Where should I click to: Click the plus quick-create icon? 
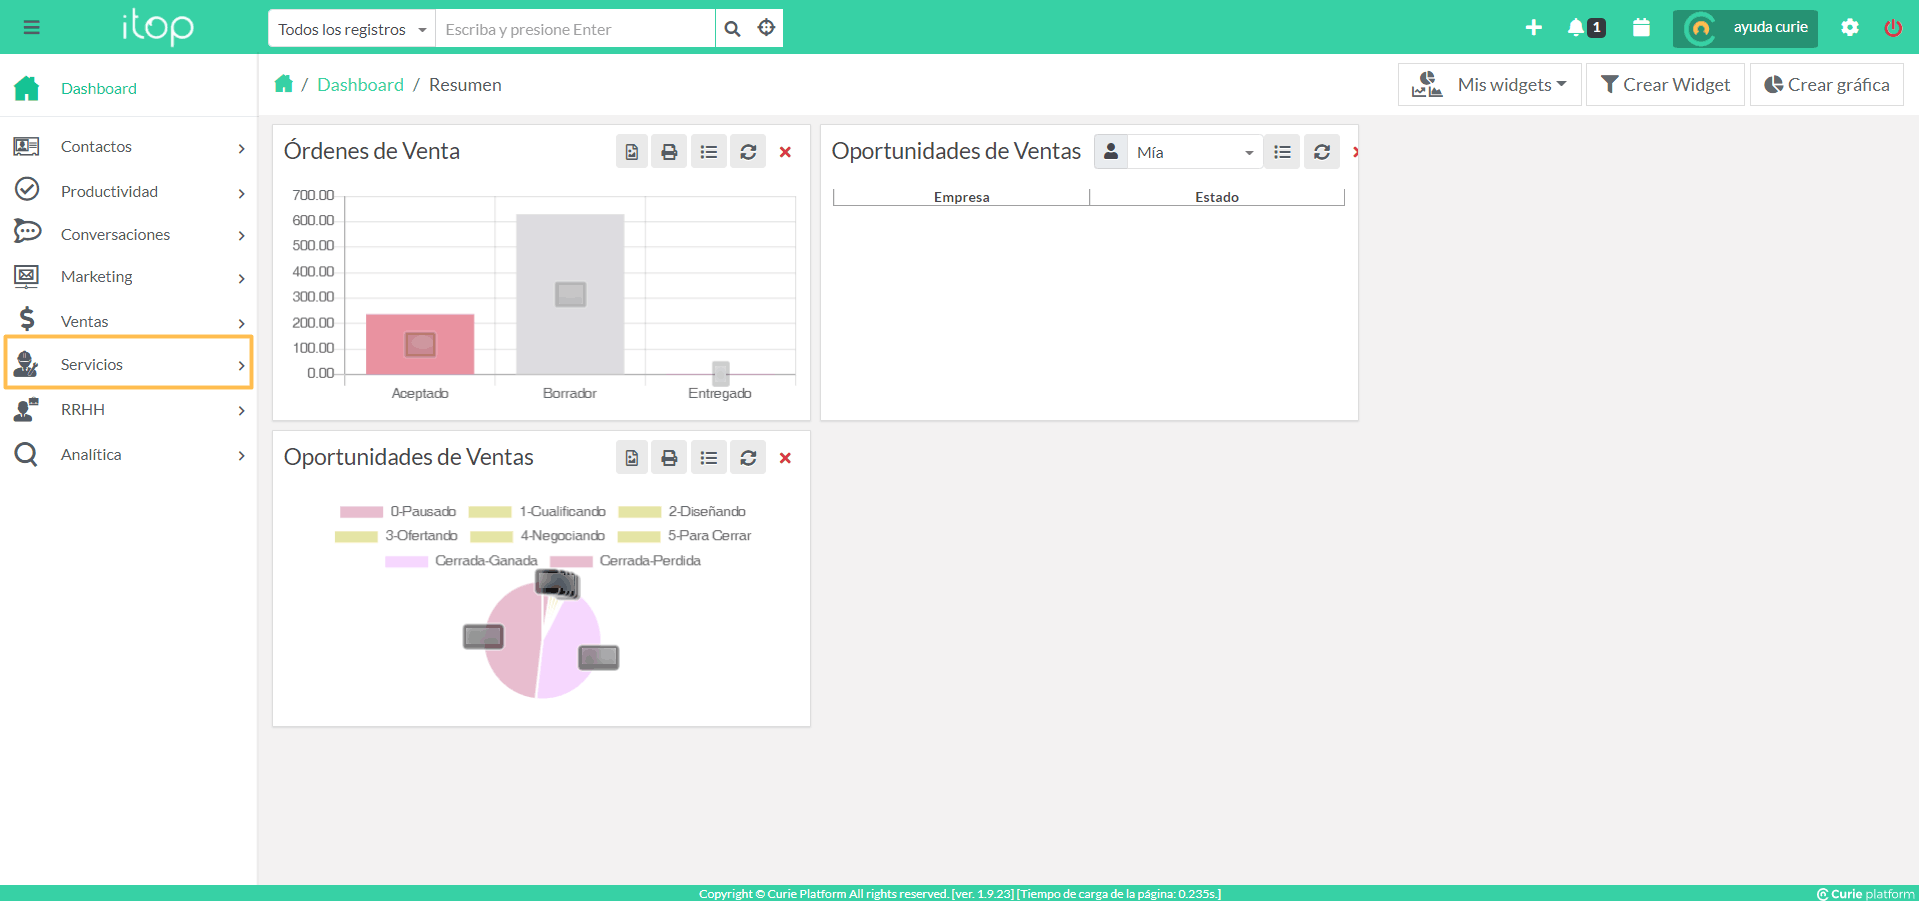(1533, 28)
